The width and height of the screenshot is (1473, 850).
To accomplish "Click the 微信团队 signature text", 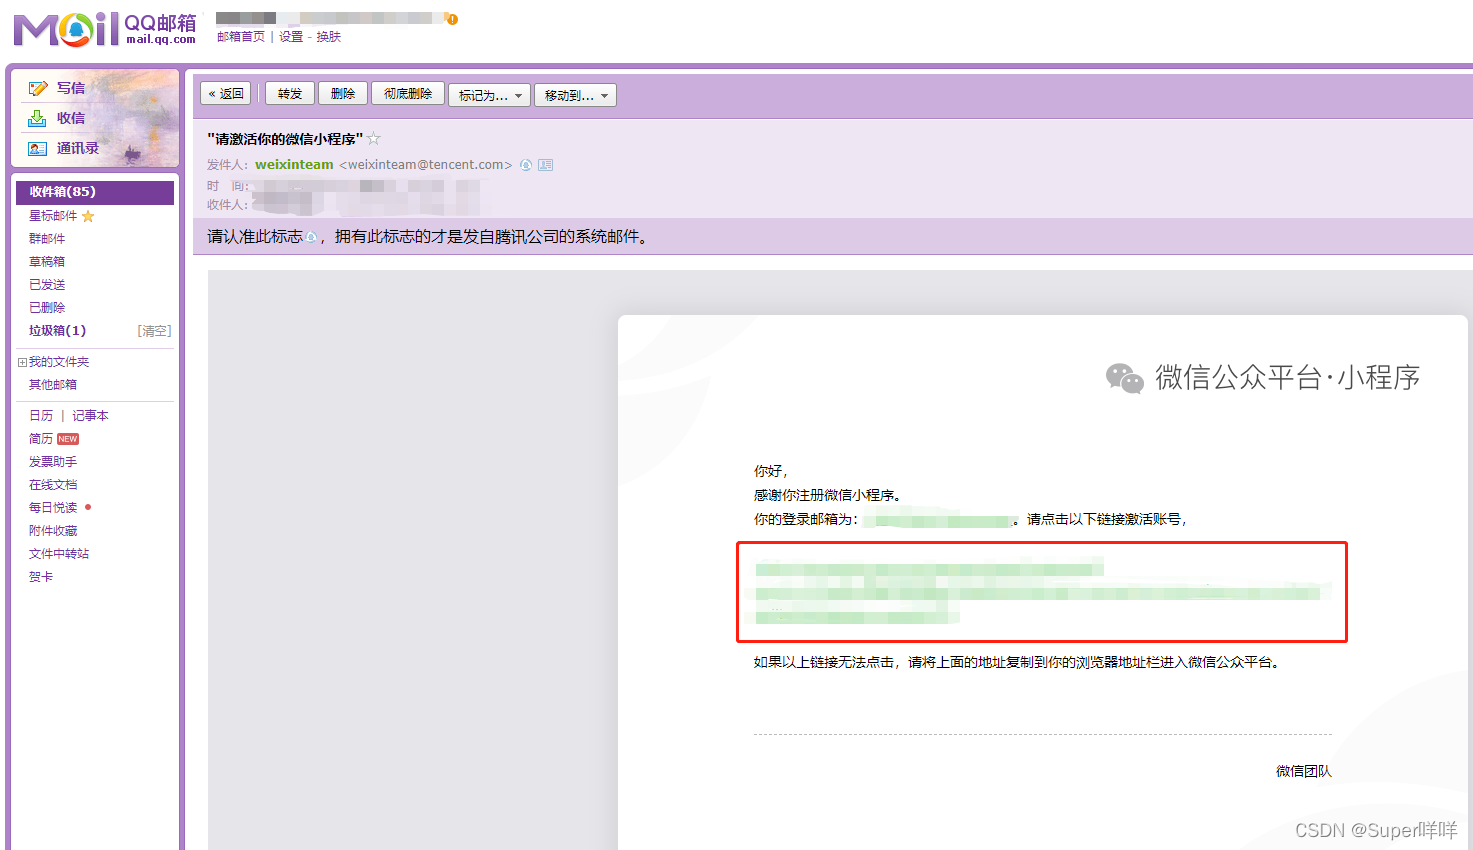I will pyautogui.click(x=1304, y=771).
